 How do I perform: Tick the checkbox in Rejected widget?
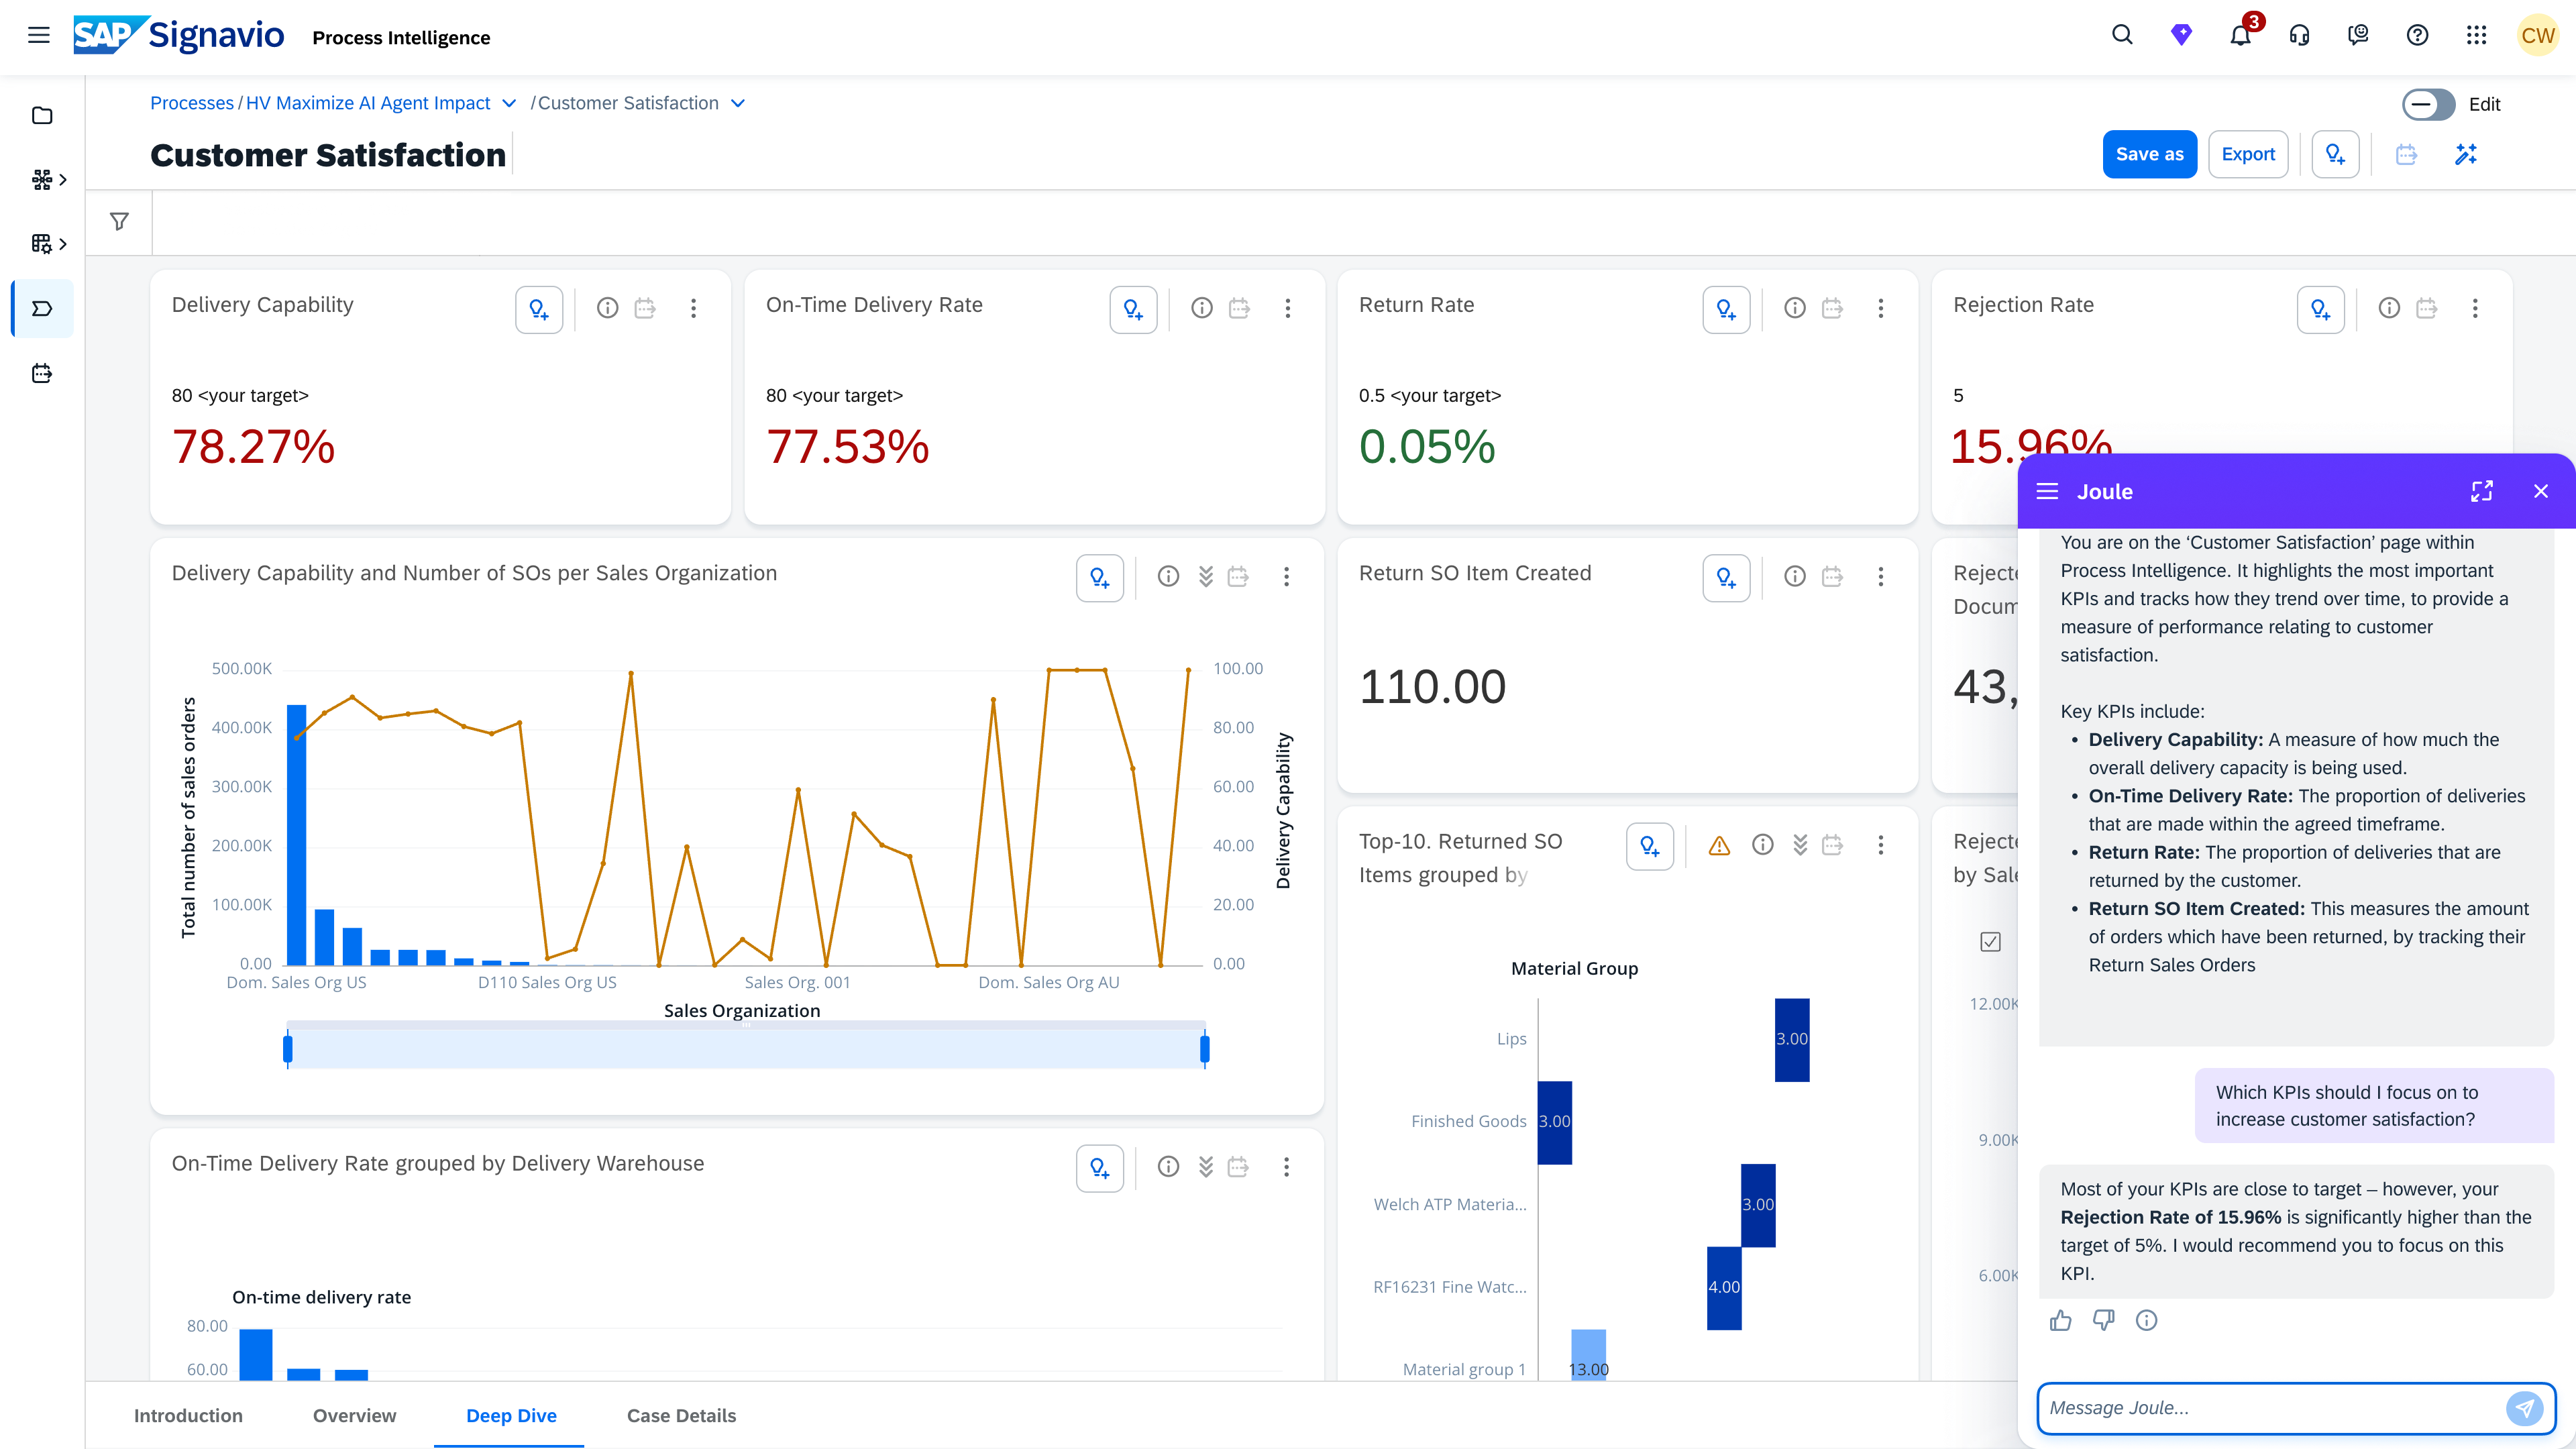1990,942
